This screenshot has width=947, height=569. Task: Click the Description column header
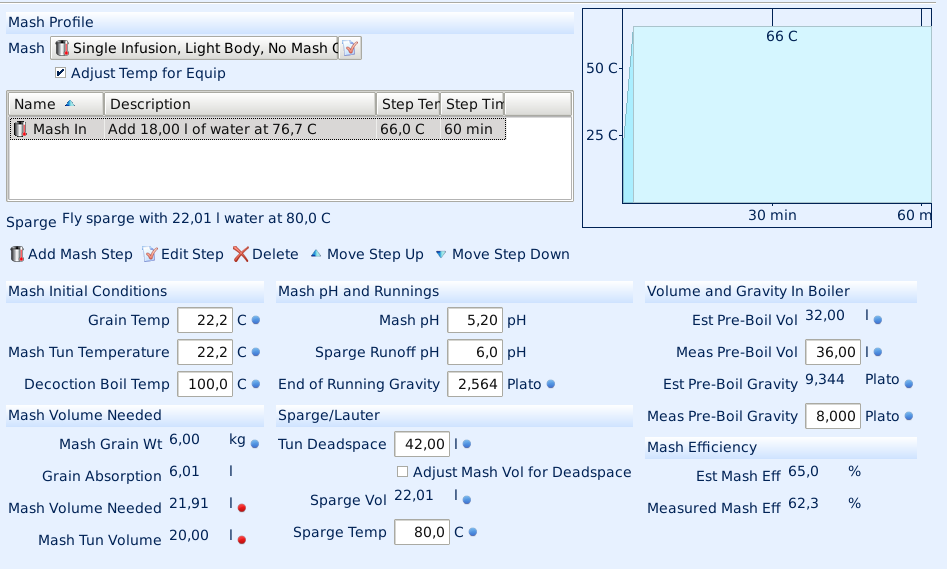(239, 104)
